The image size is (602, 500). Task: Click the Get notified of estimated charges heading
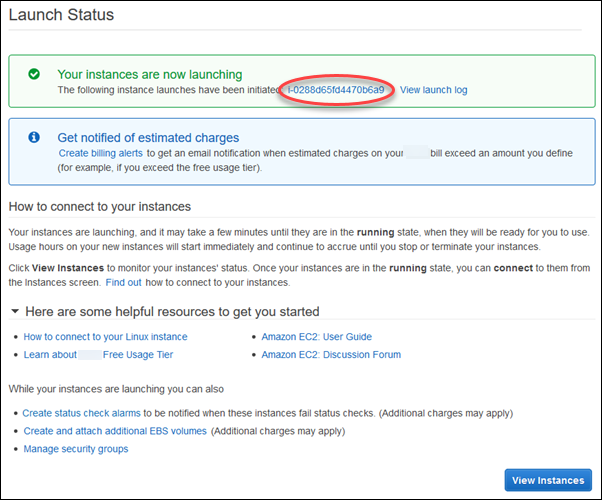click(x=148, y=137)
